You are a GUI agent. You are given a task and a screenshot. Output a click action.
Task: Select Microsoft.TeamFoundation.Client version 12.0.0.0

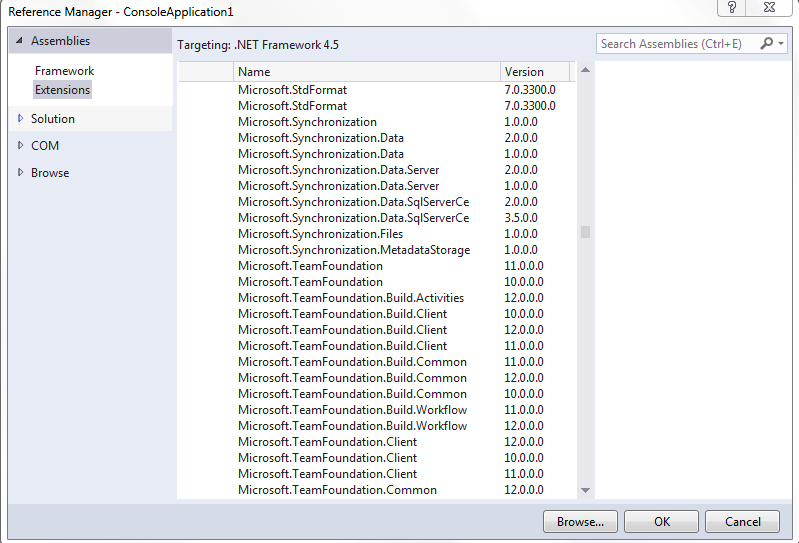click(x=377, y=442)
